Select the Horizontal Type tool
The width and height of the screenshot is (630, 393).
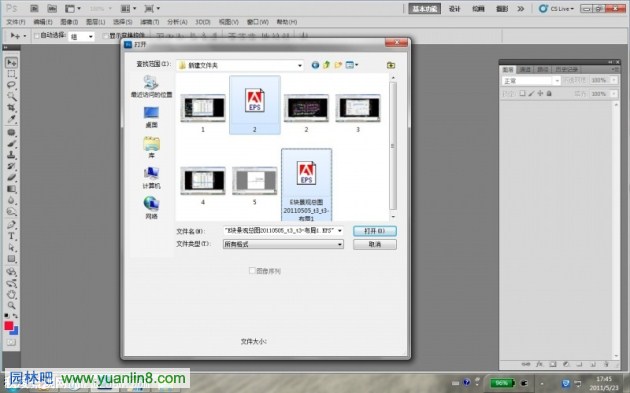11,236
